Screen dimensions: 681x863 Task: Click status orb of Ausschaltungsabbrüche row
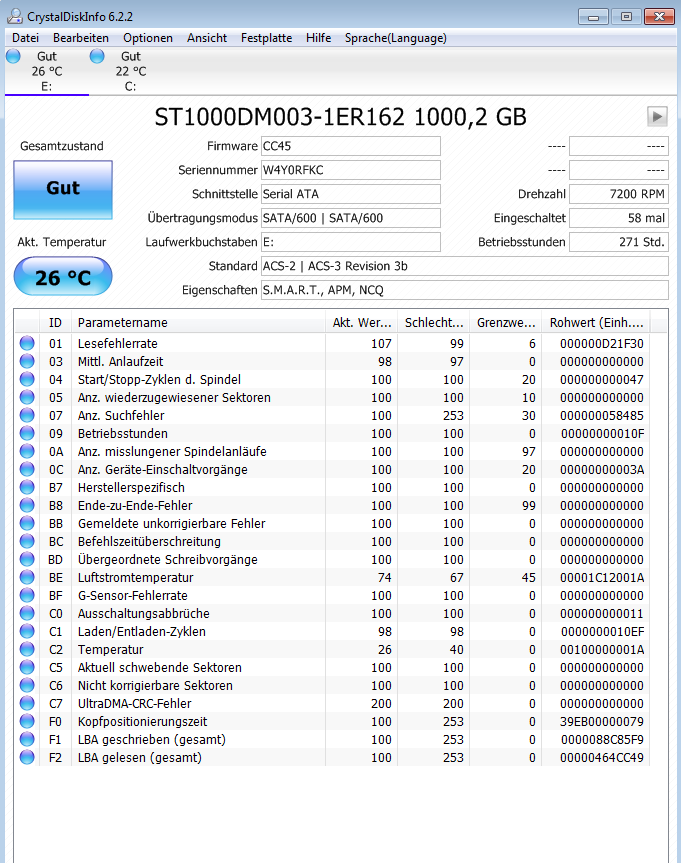click(27, 613)
